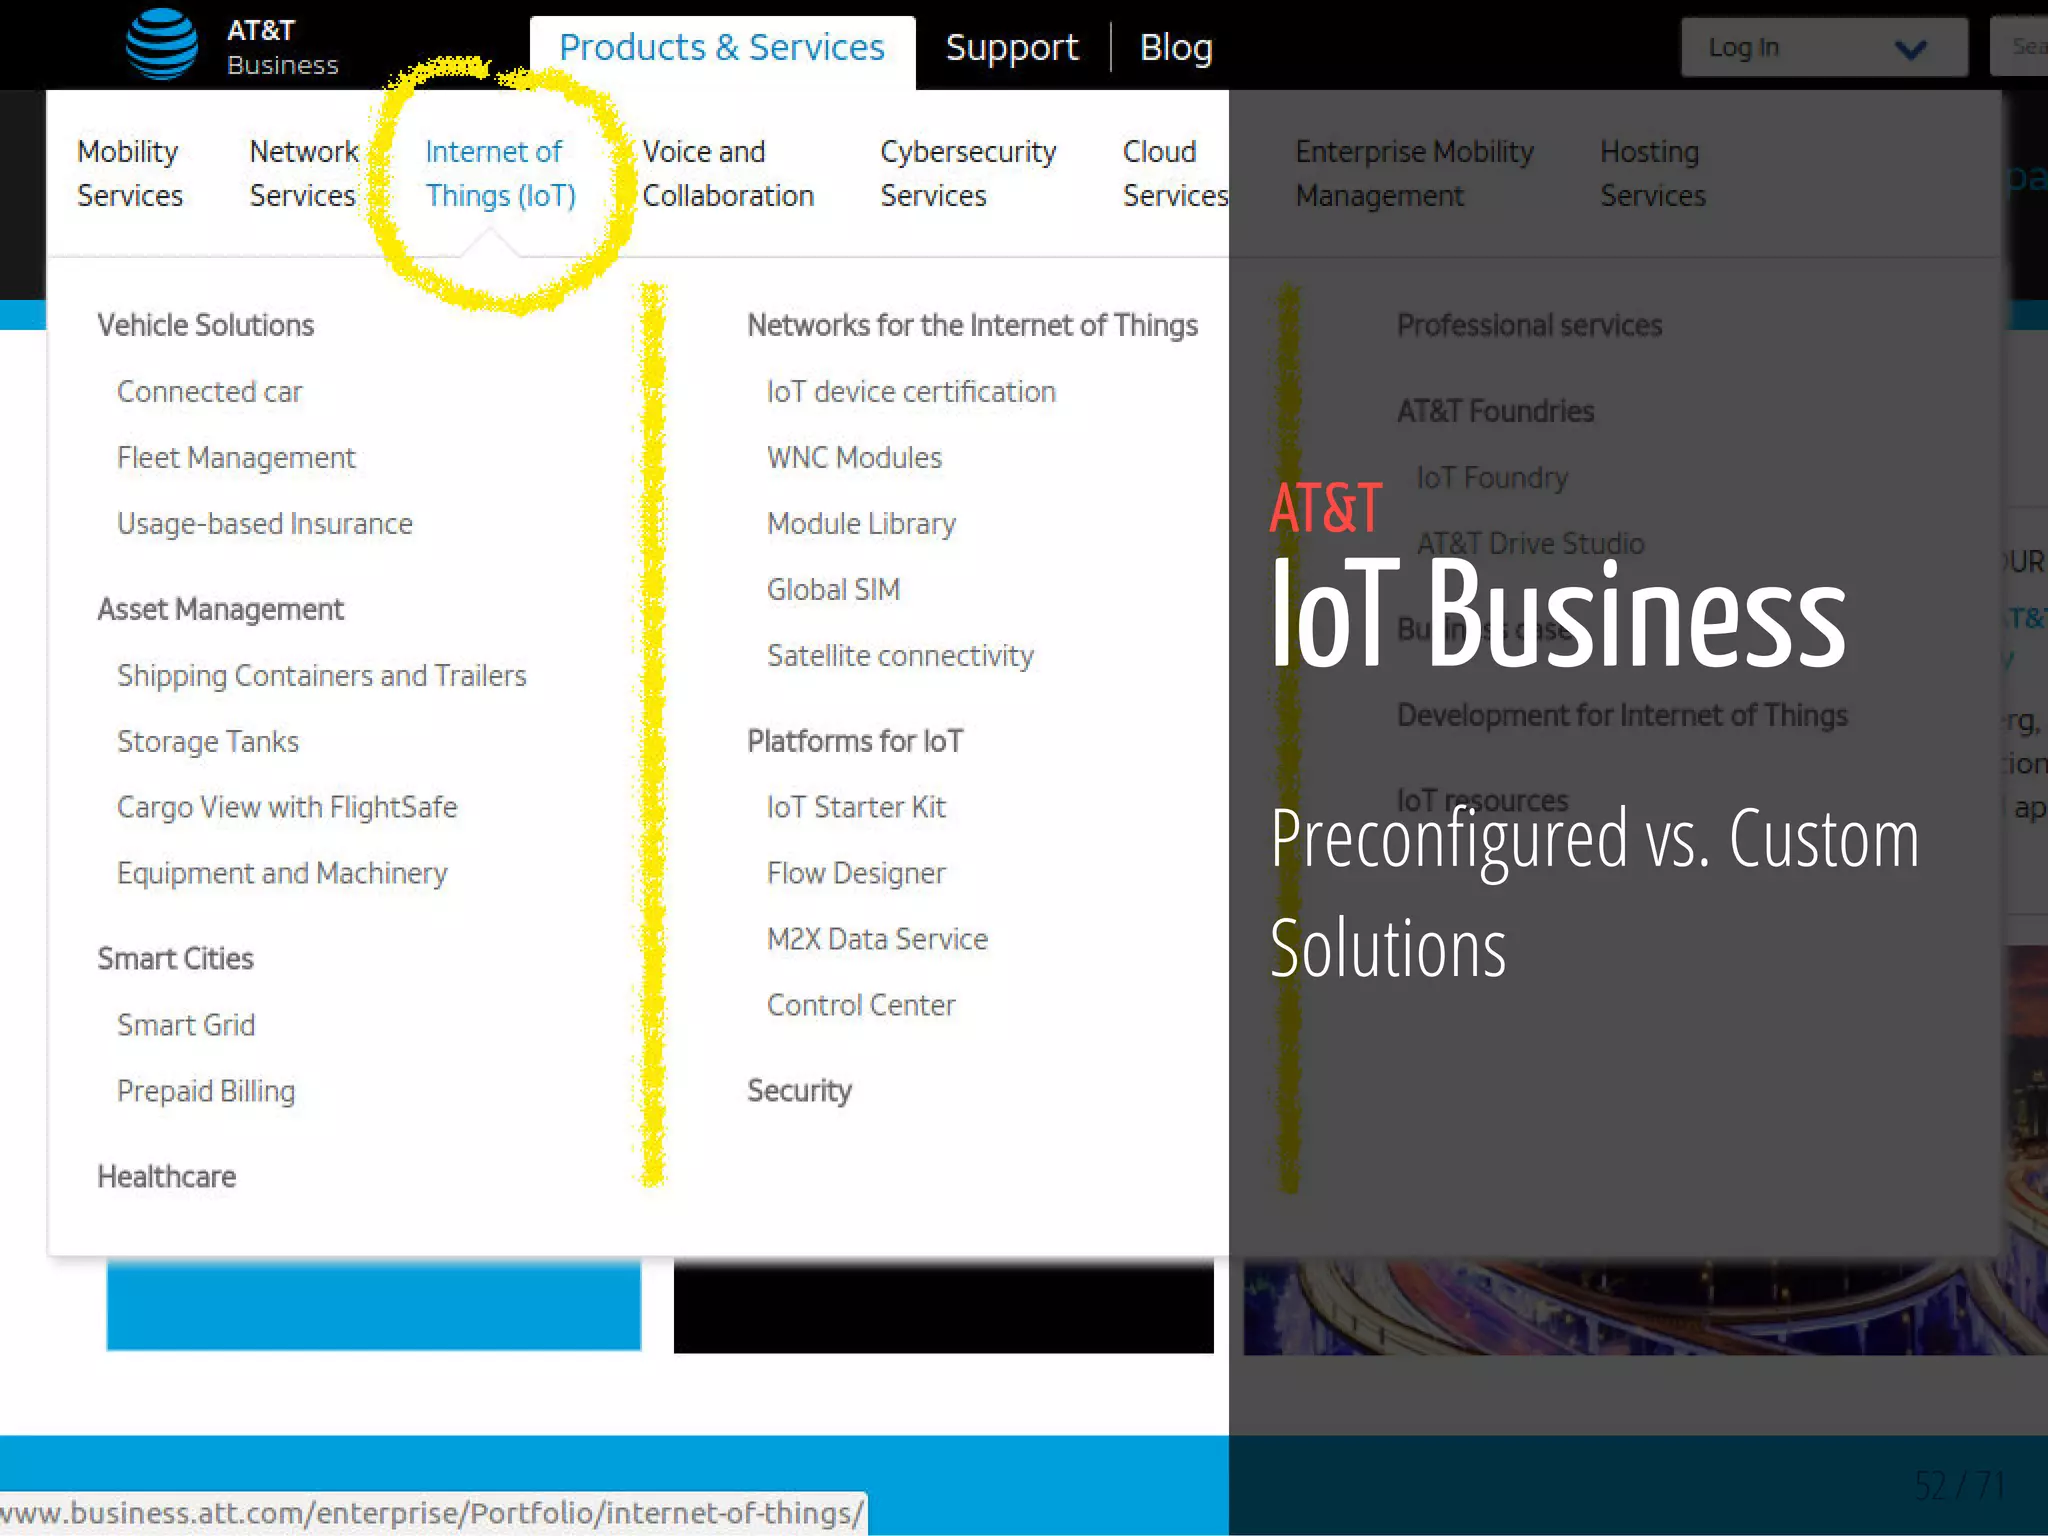This screenshot has height=1536, width=2048.
Task: Open WNC Modules link
Action: (854, 457)
